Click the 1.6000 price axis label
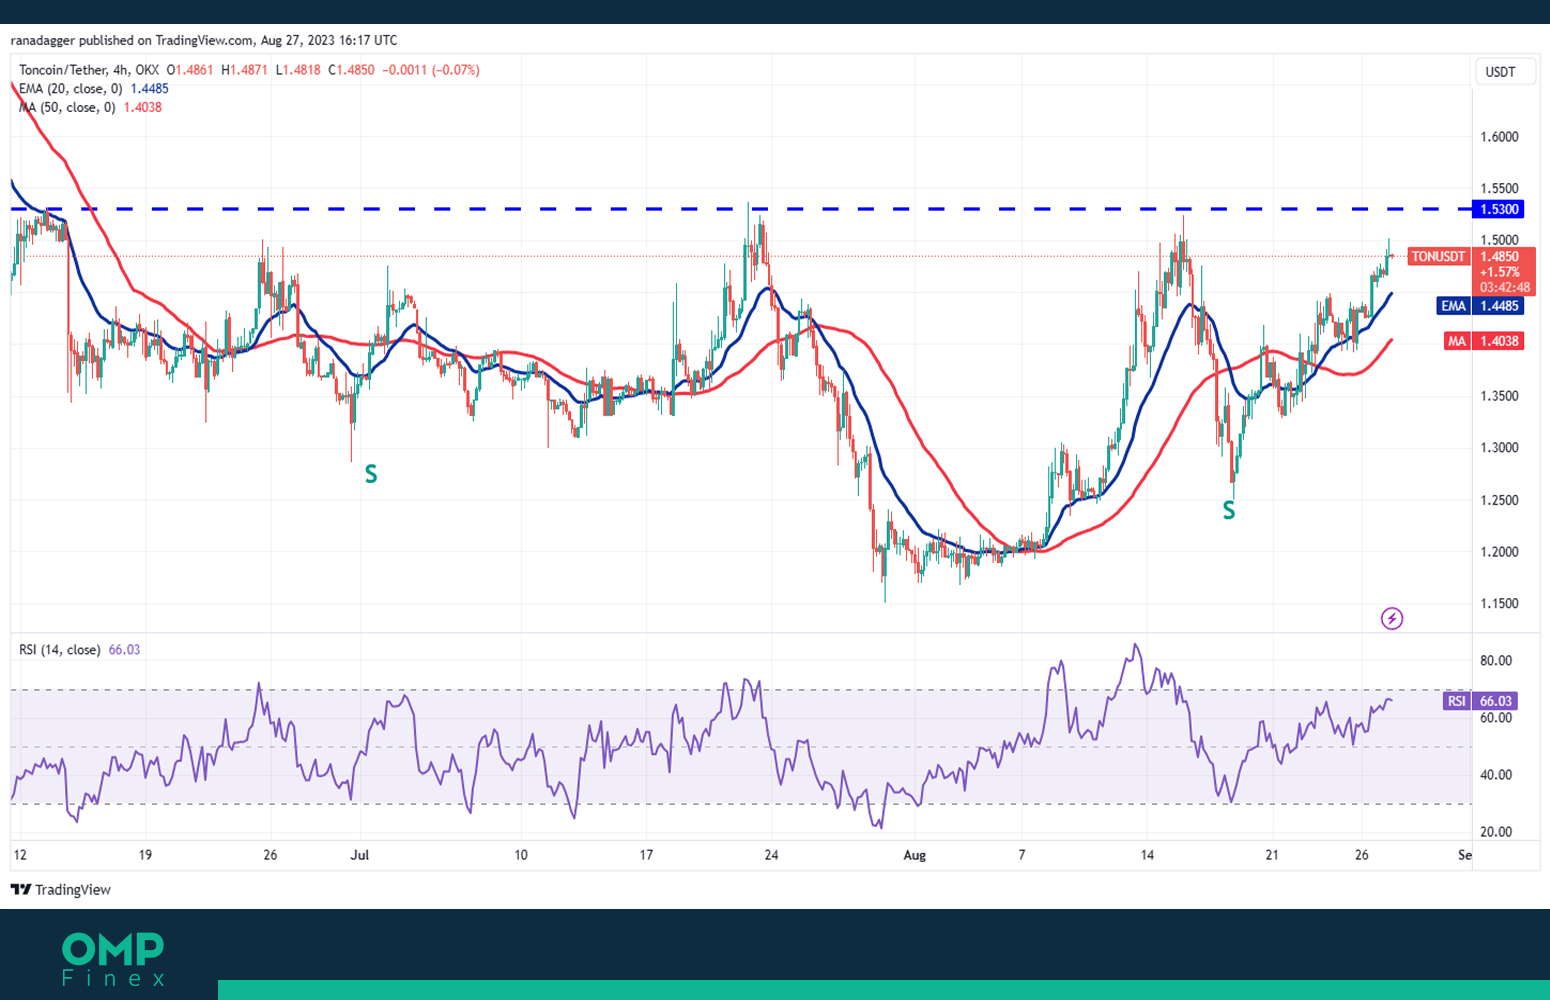Viewport: 1550px width, 1000px height. (x=1499, y=137)
